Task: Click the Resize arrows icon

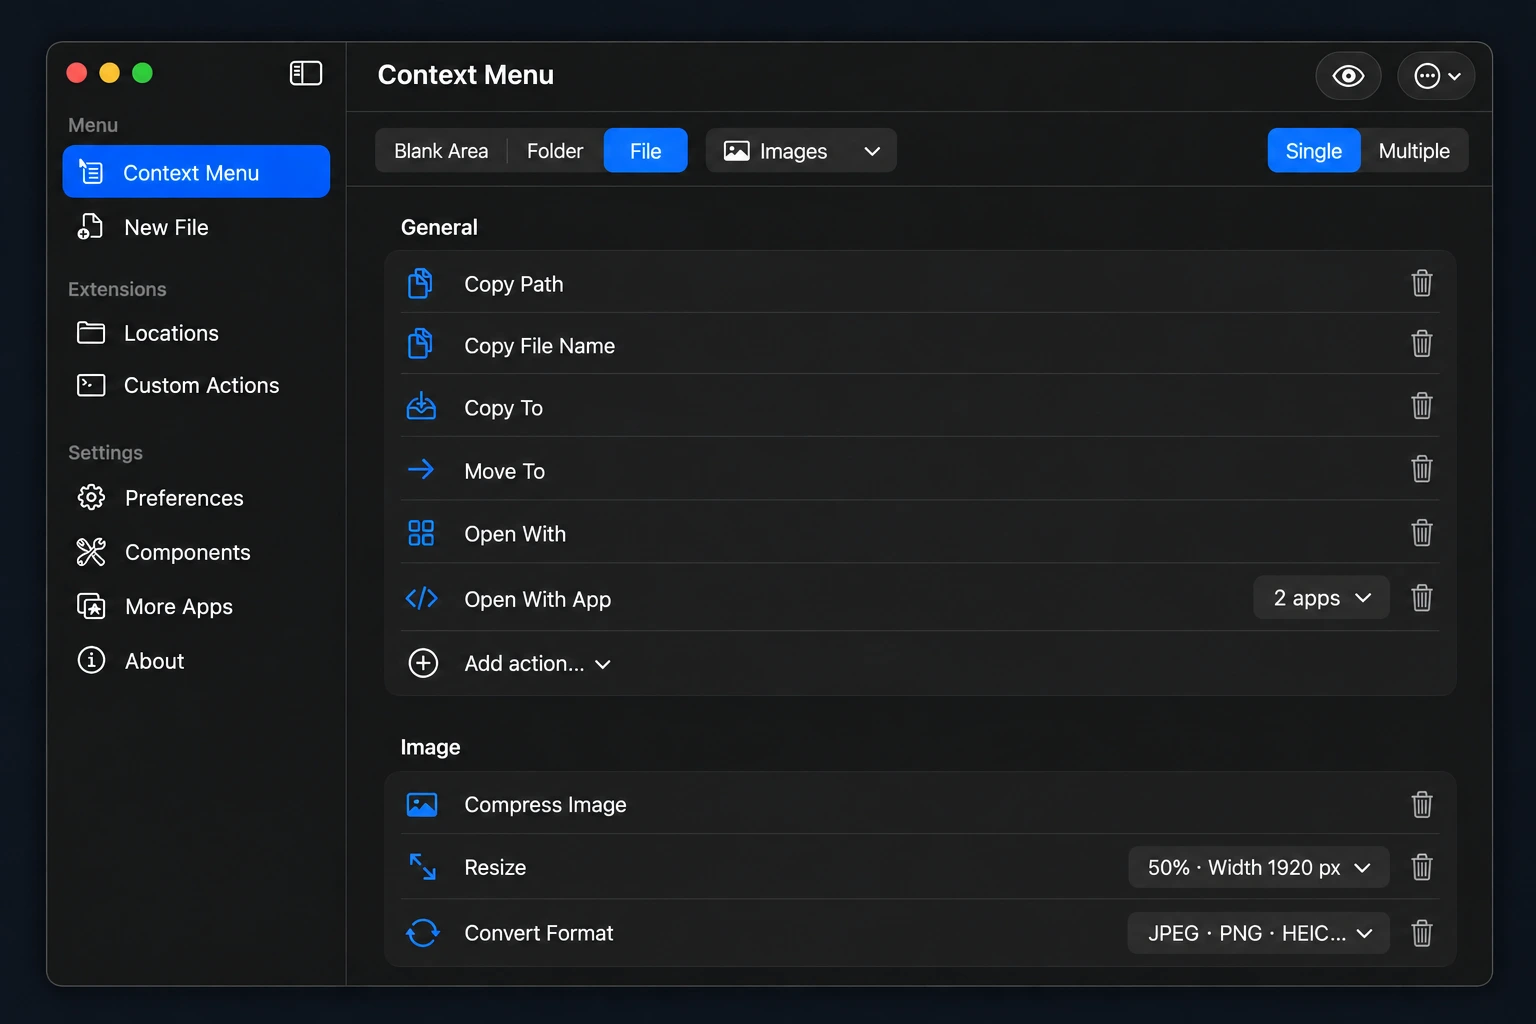Action: tap(422, 866)
